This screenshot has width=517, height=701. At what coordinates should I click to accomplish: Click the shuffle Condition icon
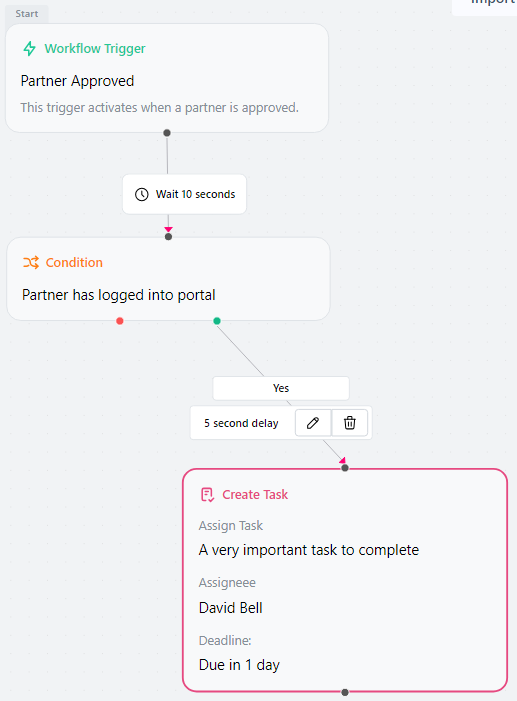[31, 262]
